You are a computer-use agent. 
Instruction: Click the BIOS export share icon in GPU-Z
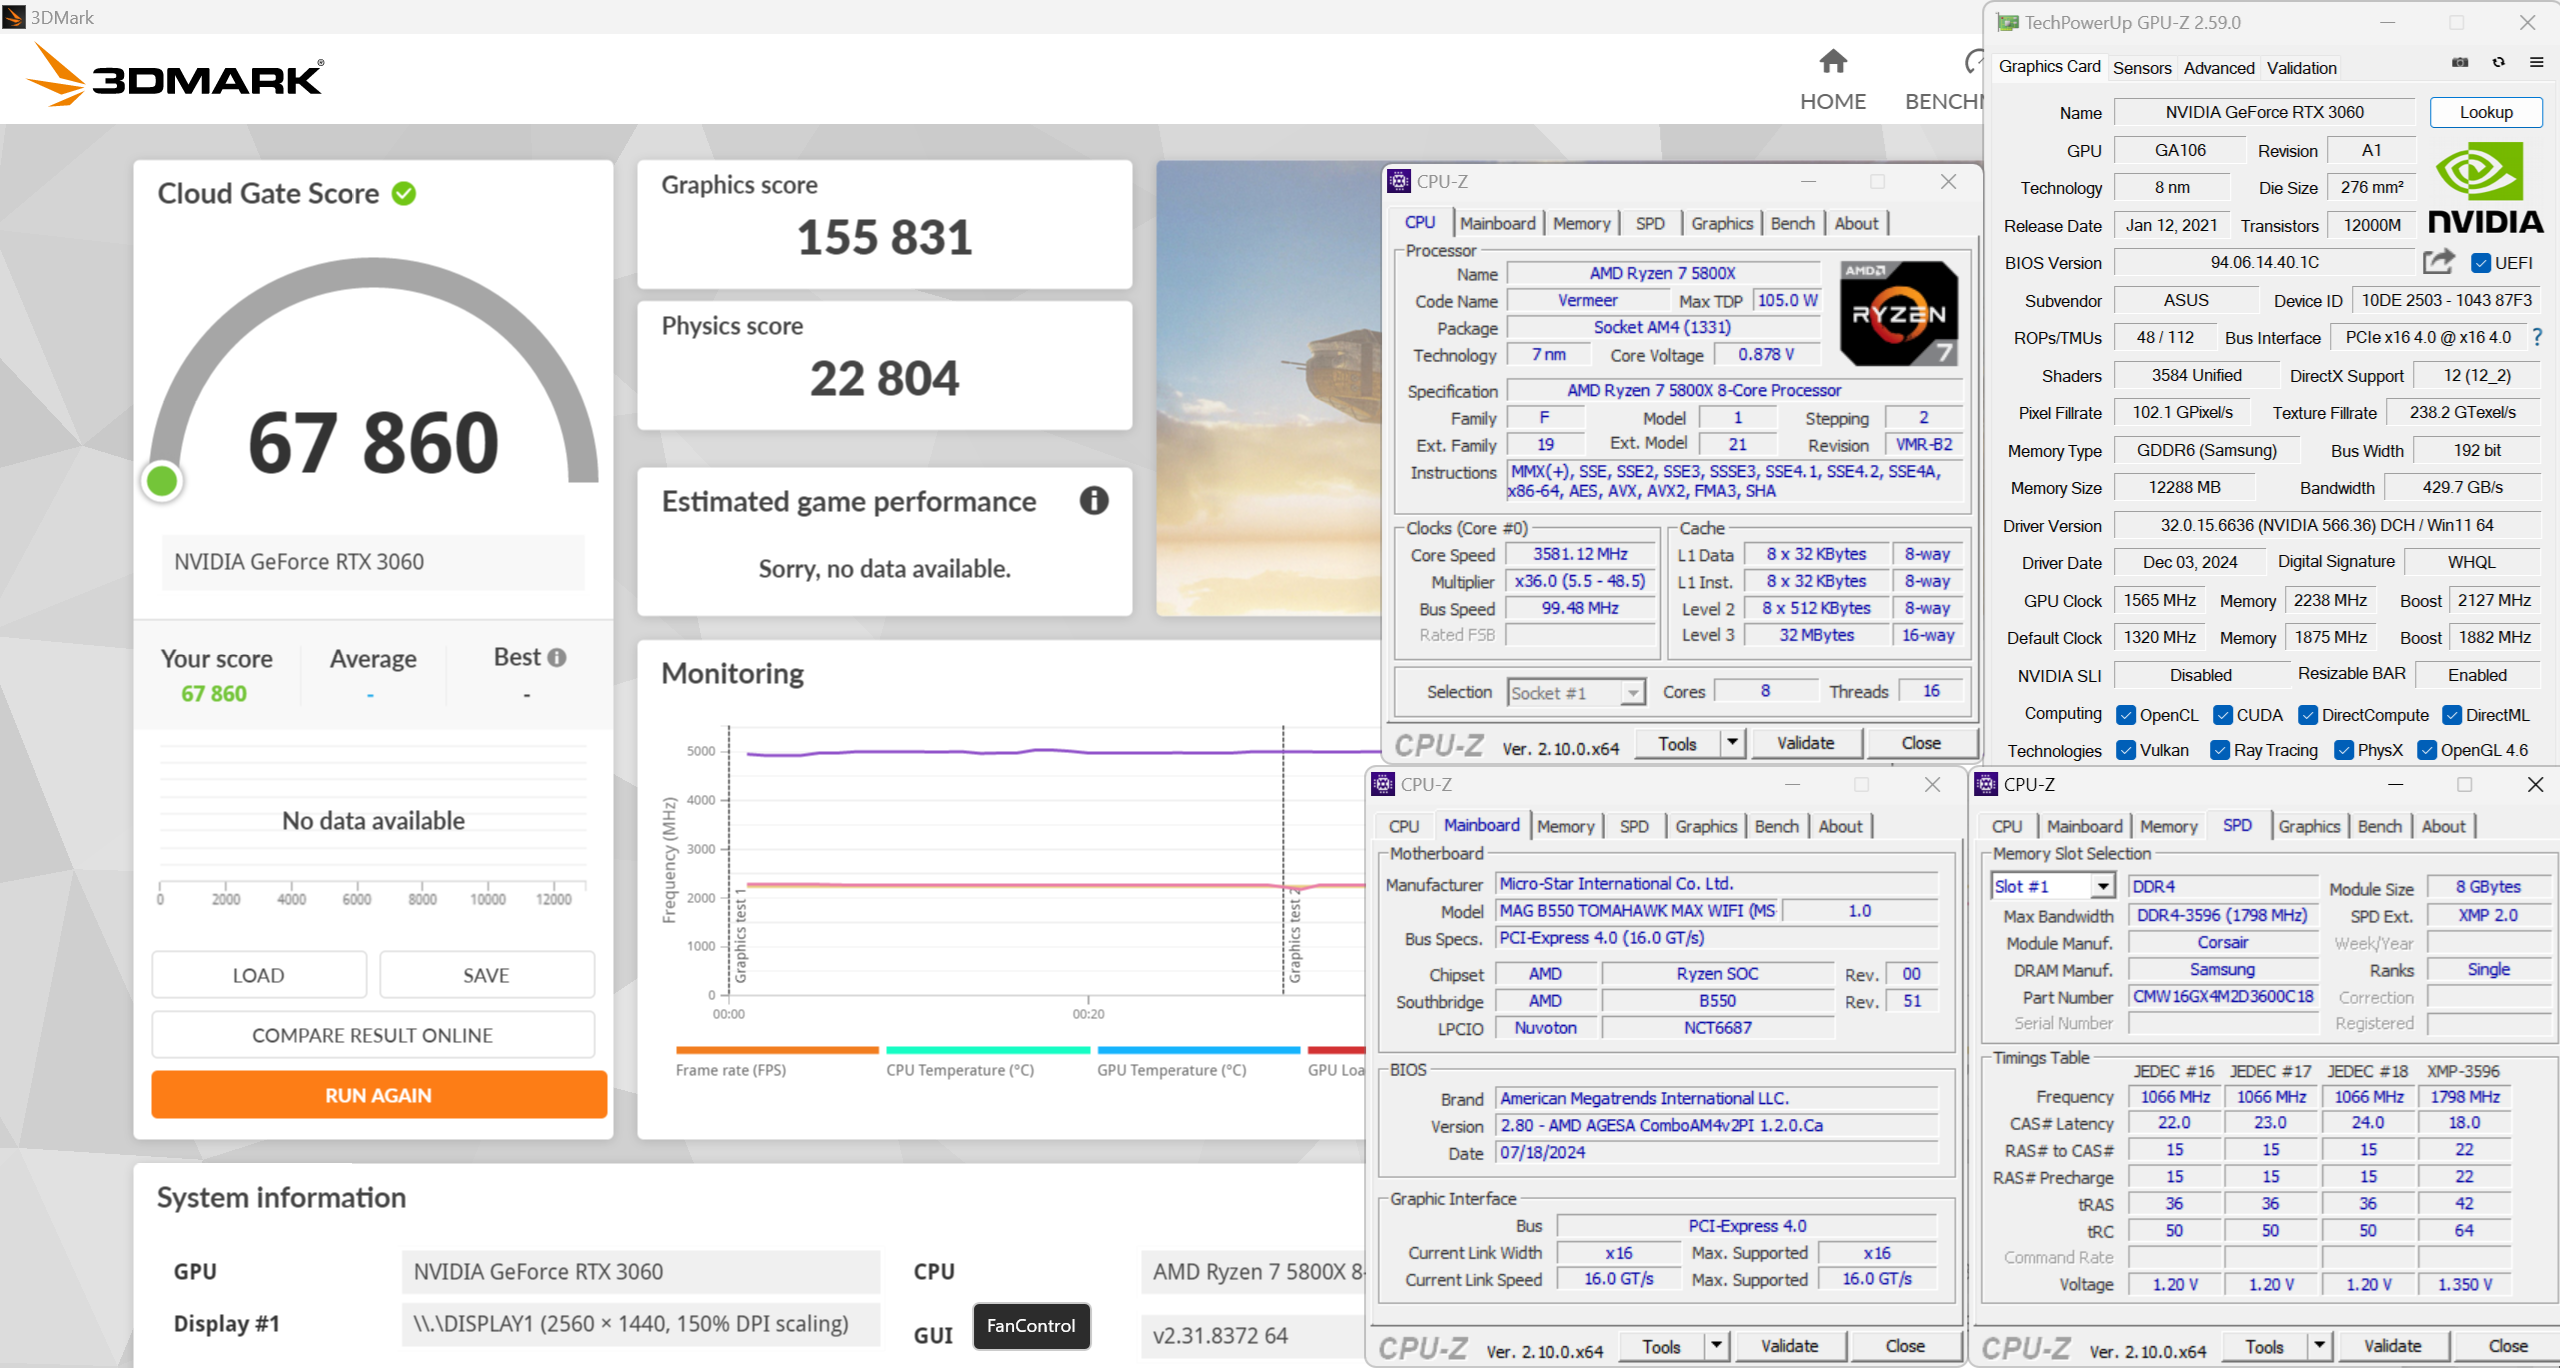pyautogui.click(x=2438, y=262)
